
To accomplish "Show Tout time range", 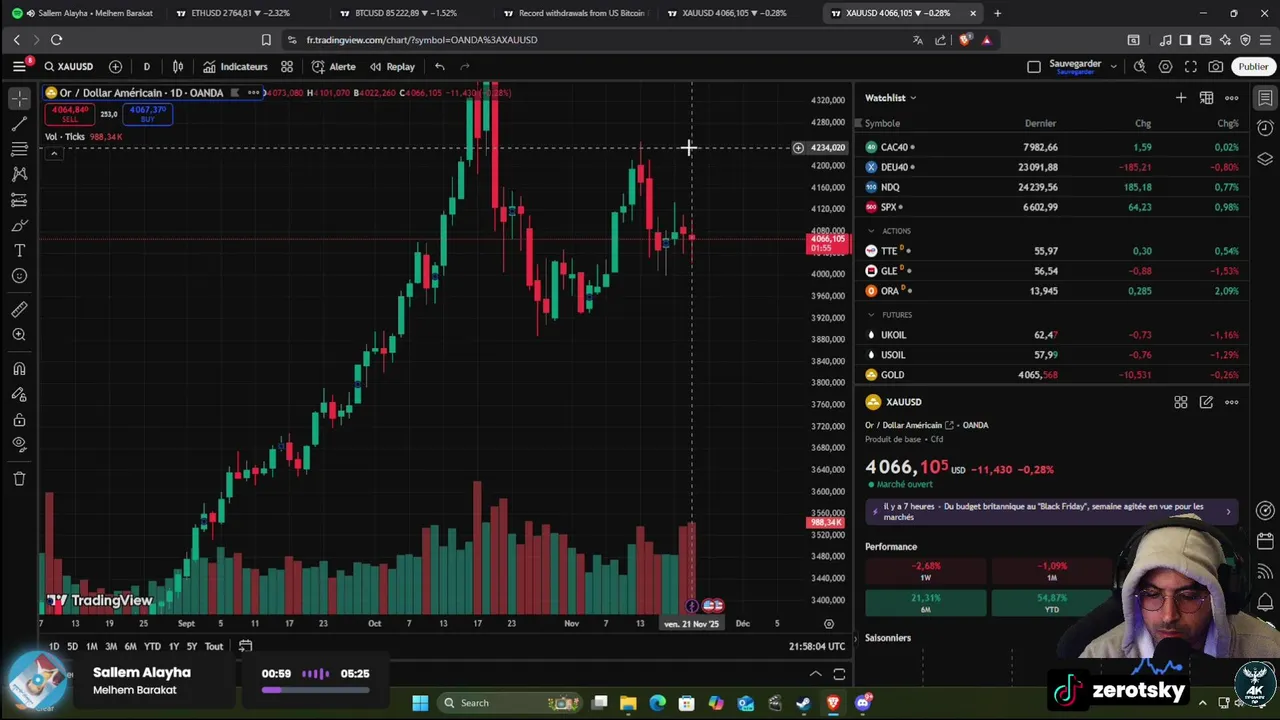I will (214, 646).
